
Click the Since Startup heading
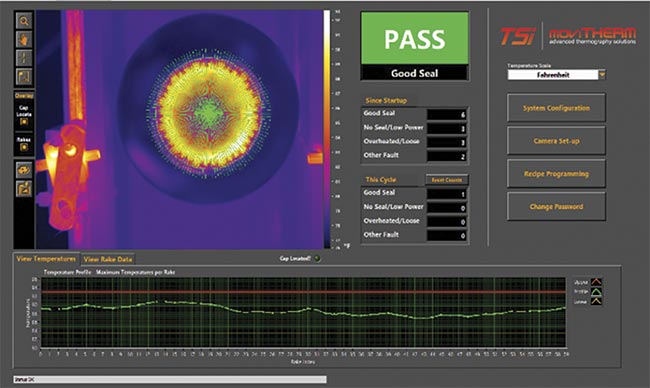386,100
